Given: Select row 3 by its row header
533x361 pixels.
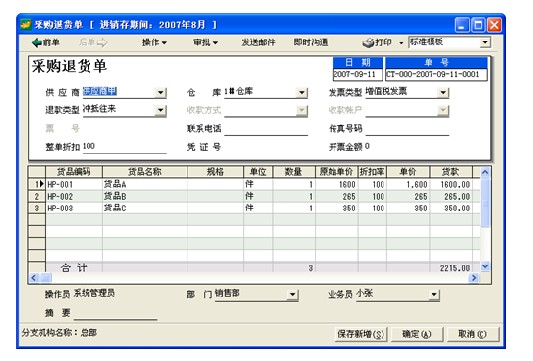Looking at the screenshot, I should point(37,208).
